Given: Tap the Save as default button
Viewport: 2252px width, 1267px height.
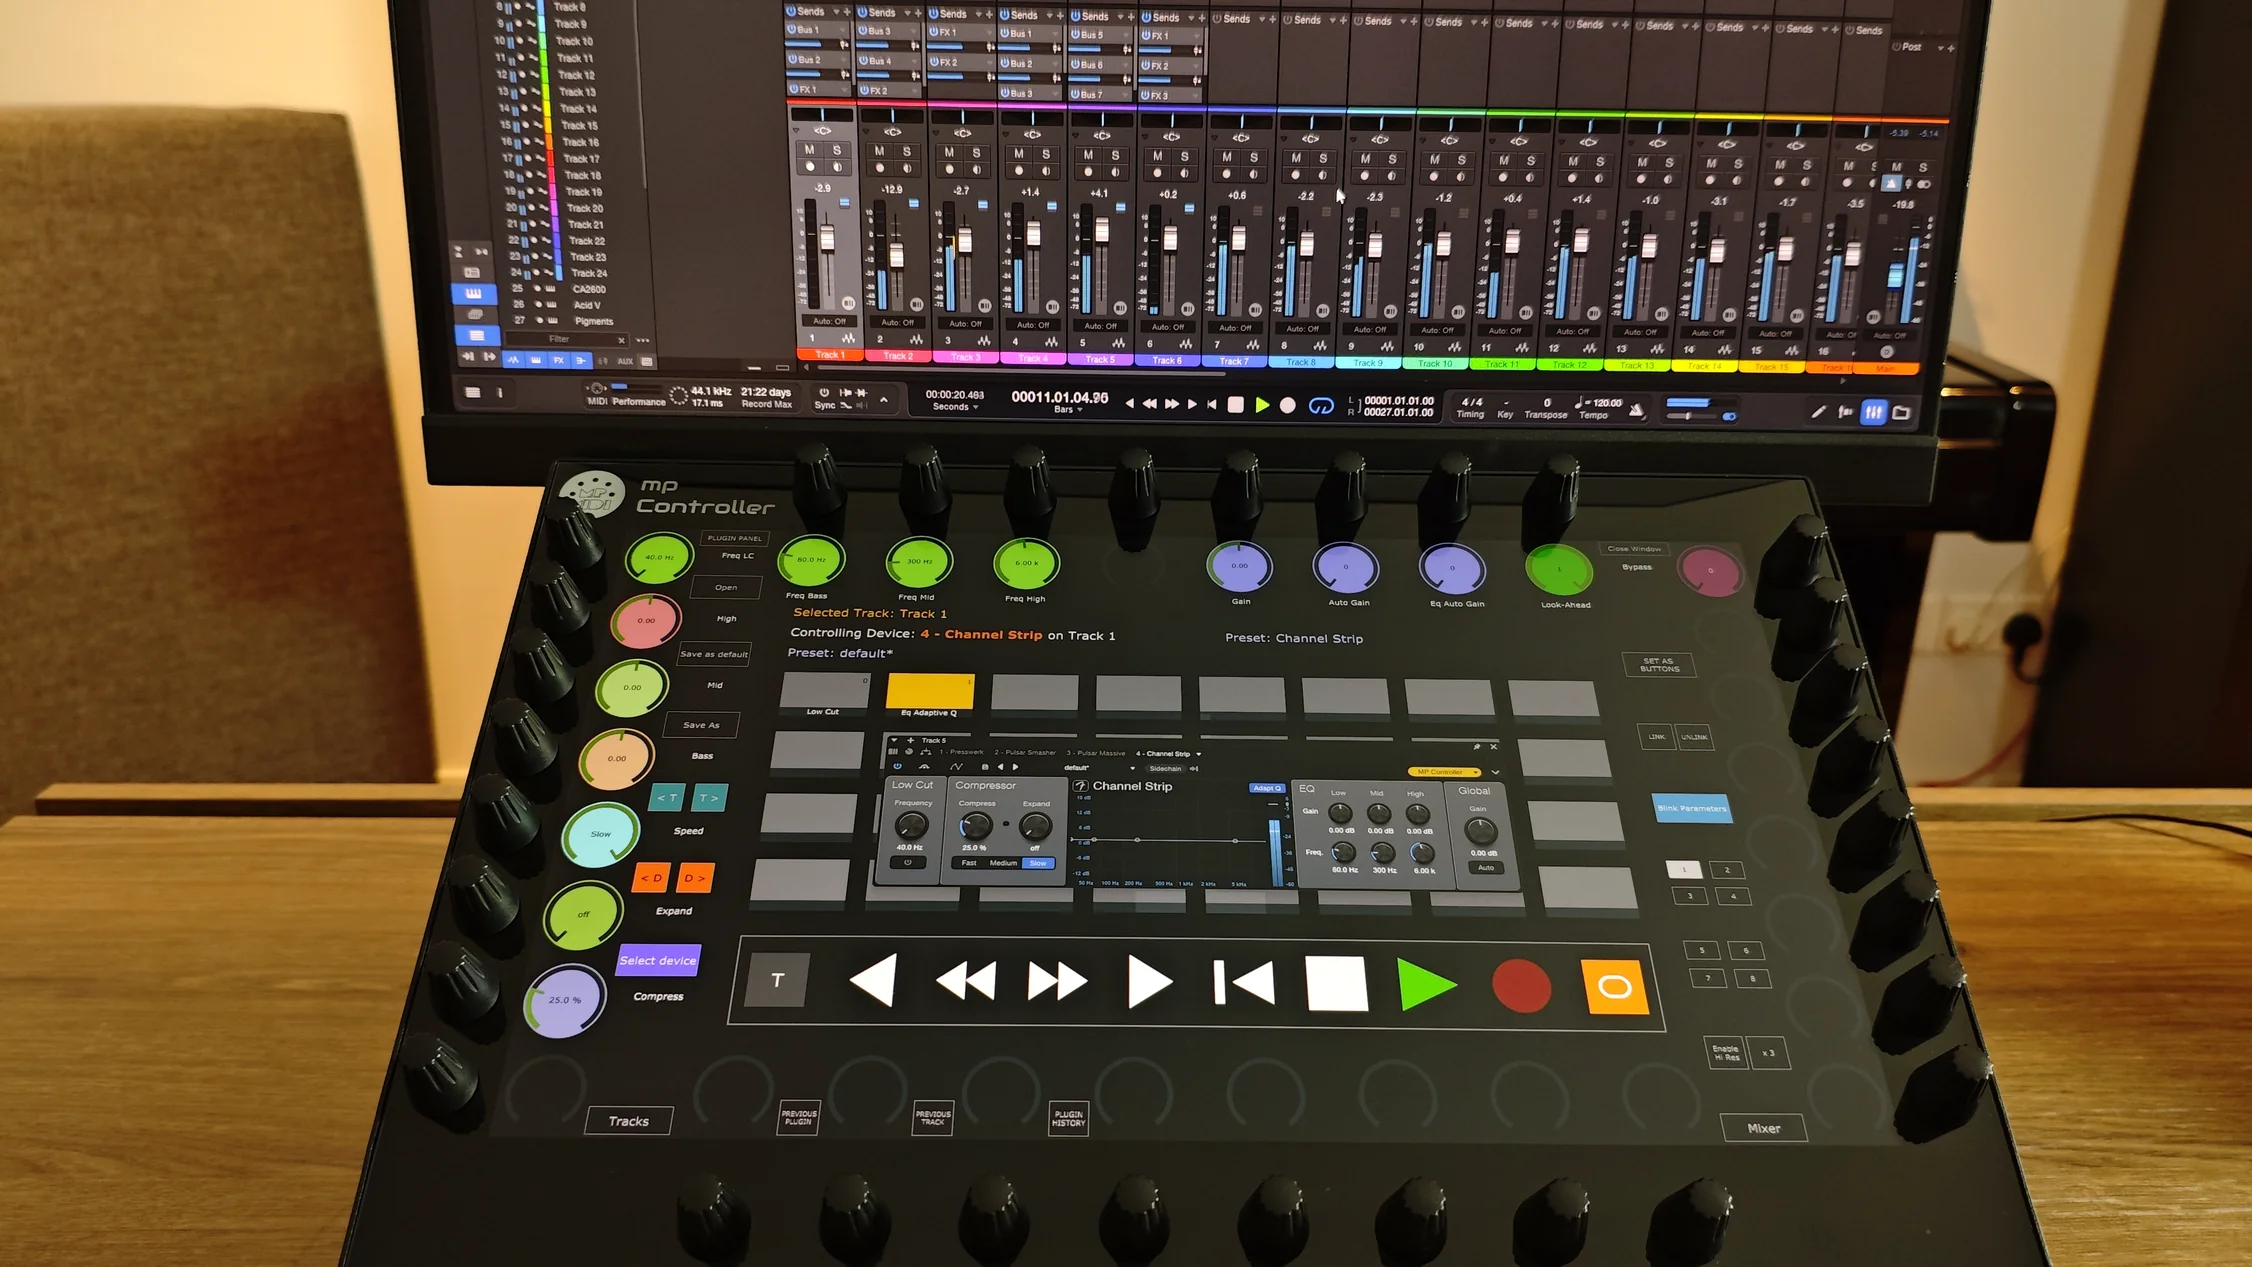Looking at the screenshot, I should tap(713, 654).
